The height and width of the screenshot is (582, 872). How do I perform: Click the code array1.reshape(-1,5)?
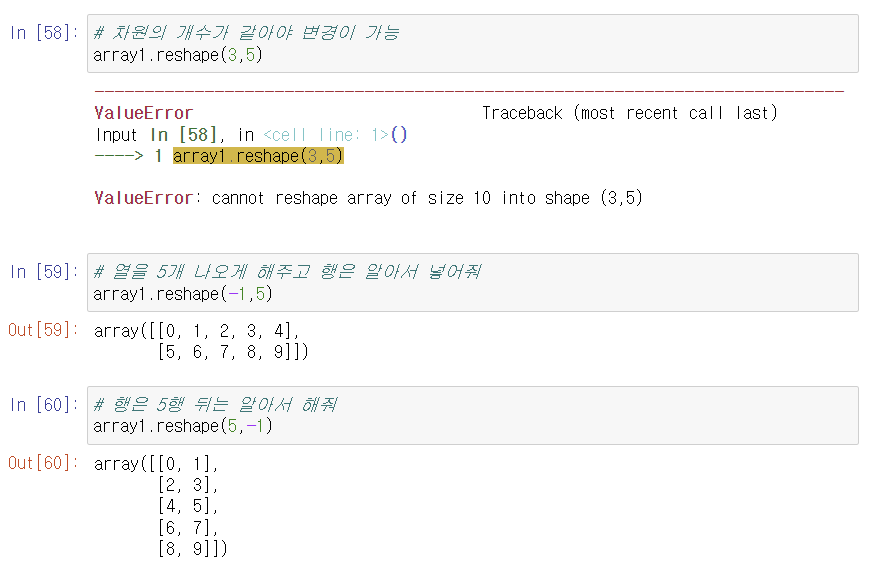(183, 294)
